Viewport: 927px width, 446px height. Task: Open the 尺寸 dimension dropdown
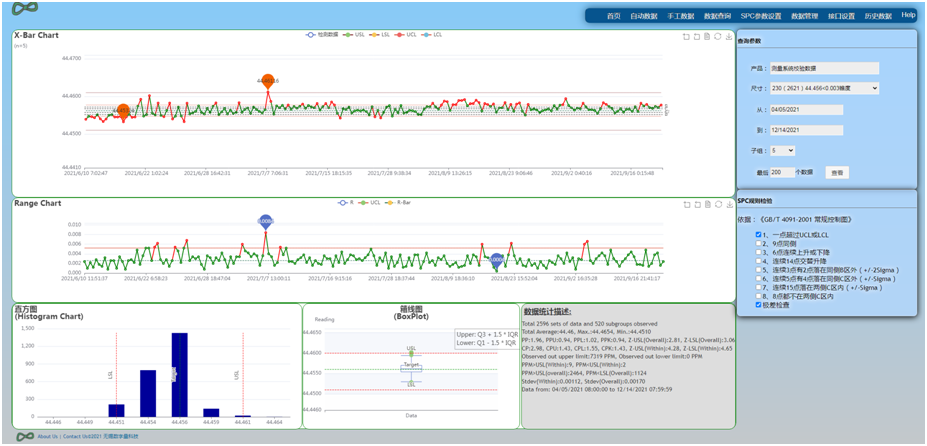pyautogui.click(x=824, y=88)
